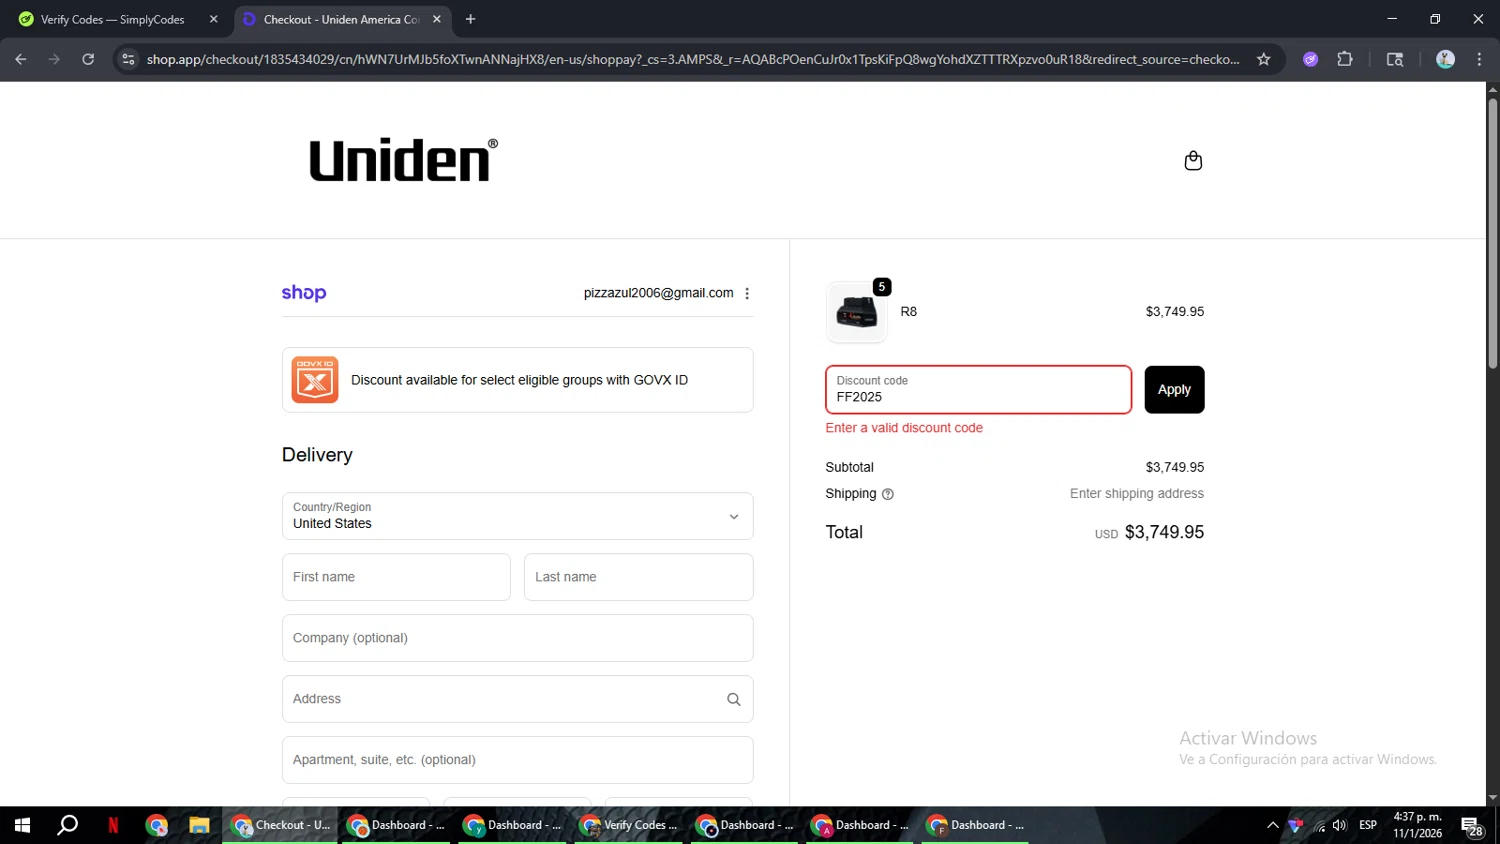
Task: Open the Chrome three-dot menu
Action: [1479, 59]
